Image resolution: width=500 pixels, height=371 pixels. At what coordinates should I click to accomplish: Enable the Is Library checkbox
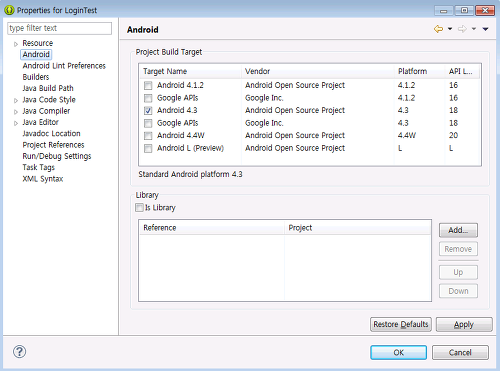[139, 208]
